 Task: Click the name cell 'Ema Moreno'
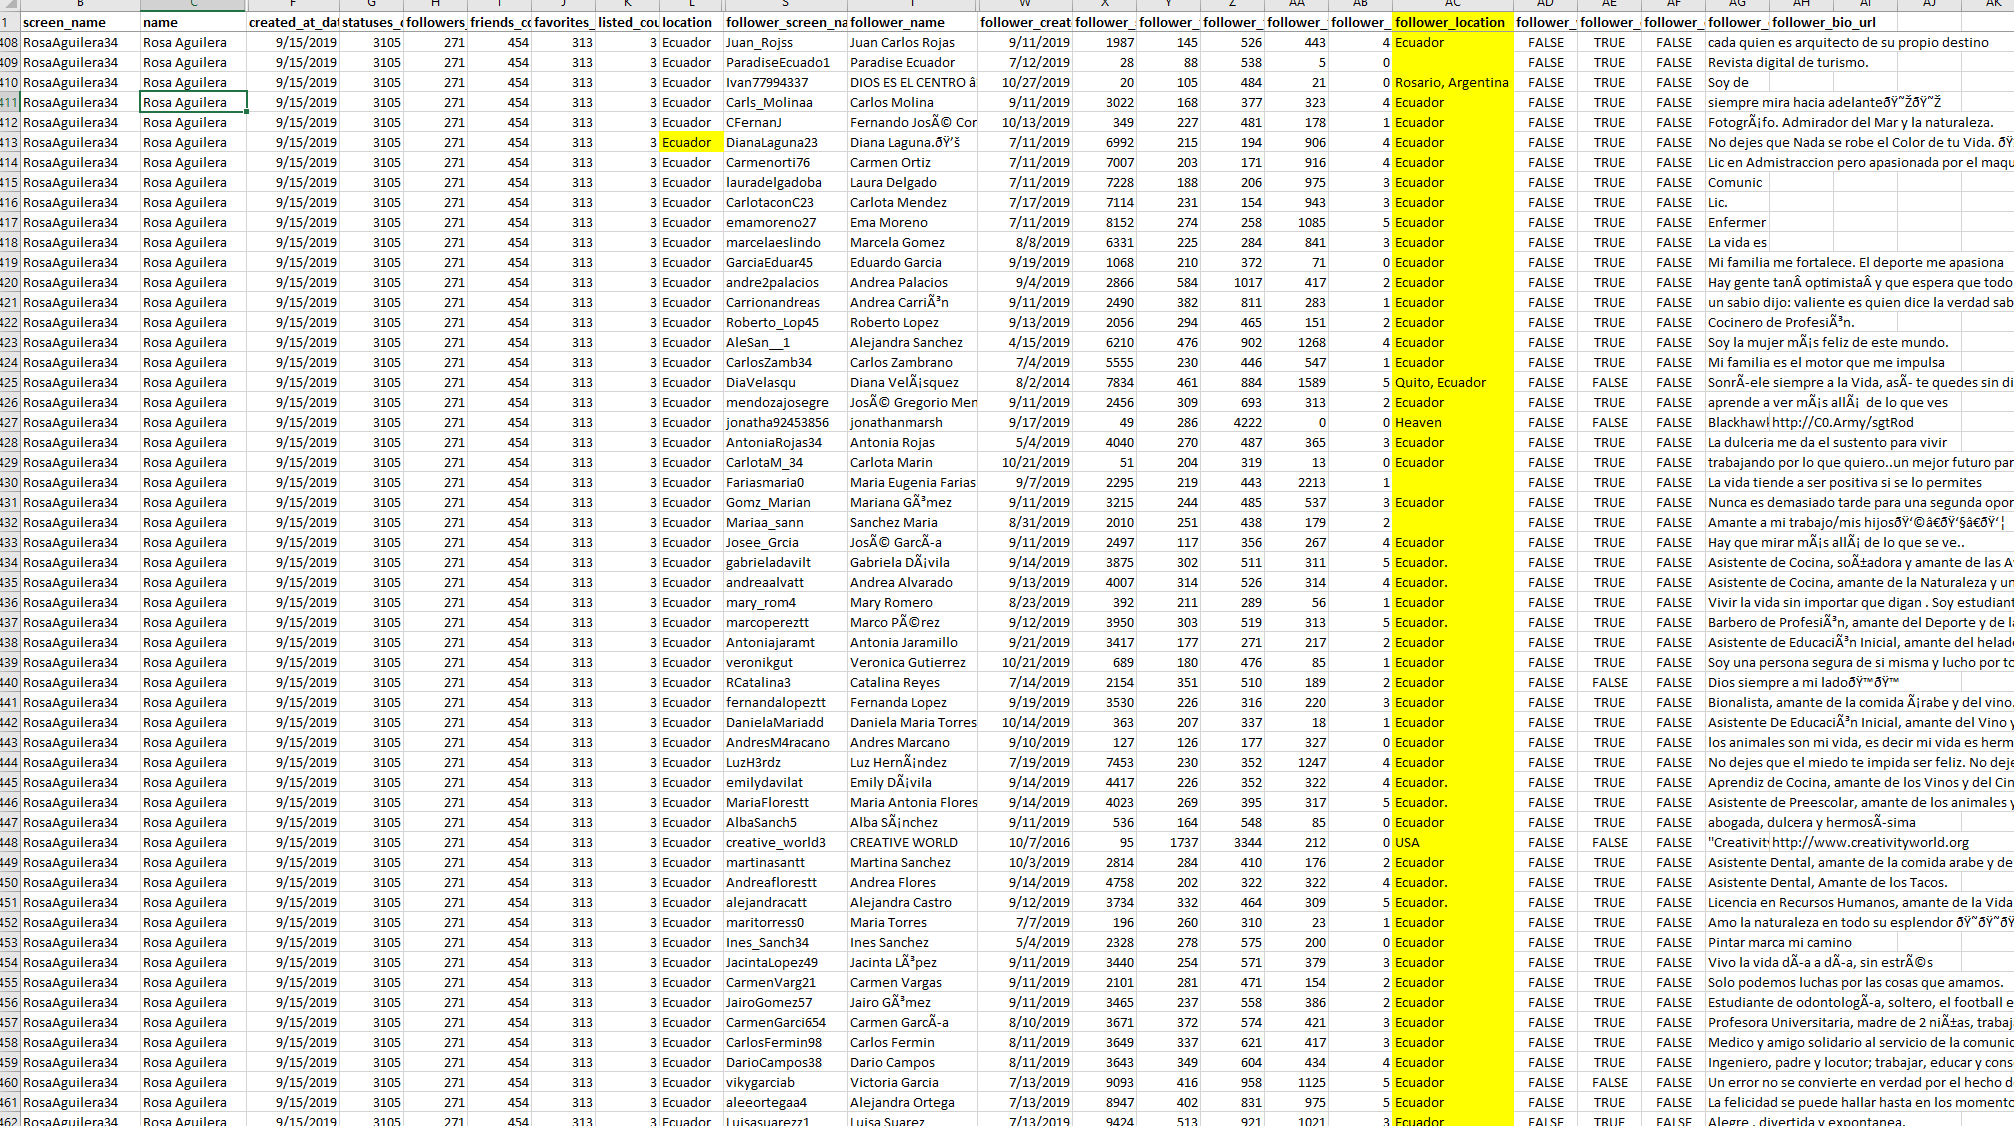point(912,222)
